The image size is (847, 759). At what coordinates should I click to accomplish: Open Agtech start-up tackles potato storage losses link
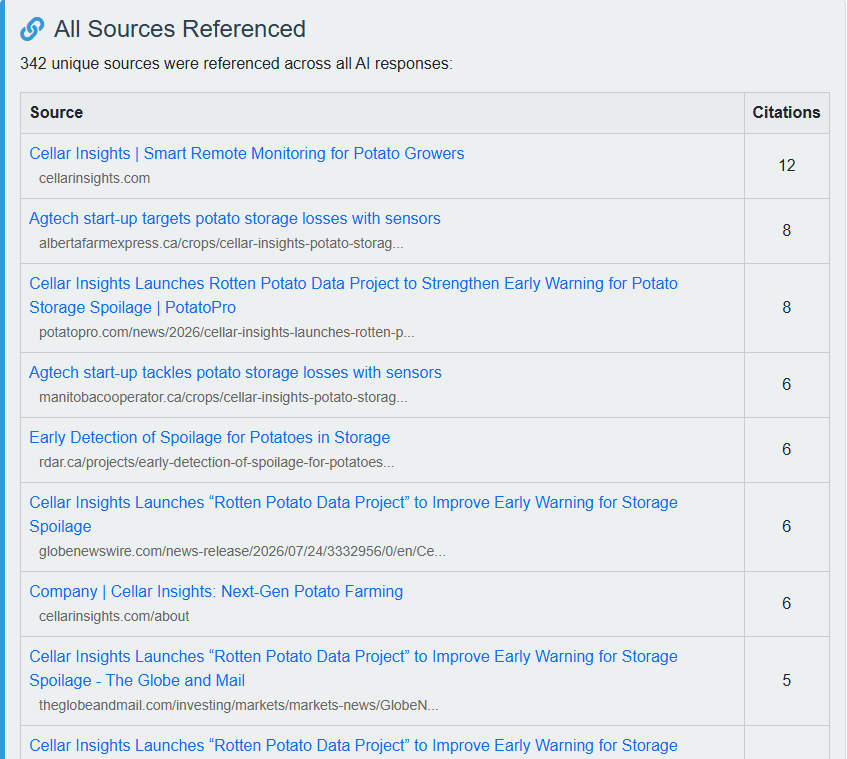tap(236, 372)
